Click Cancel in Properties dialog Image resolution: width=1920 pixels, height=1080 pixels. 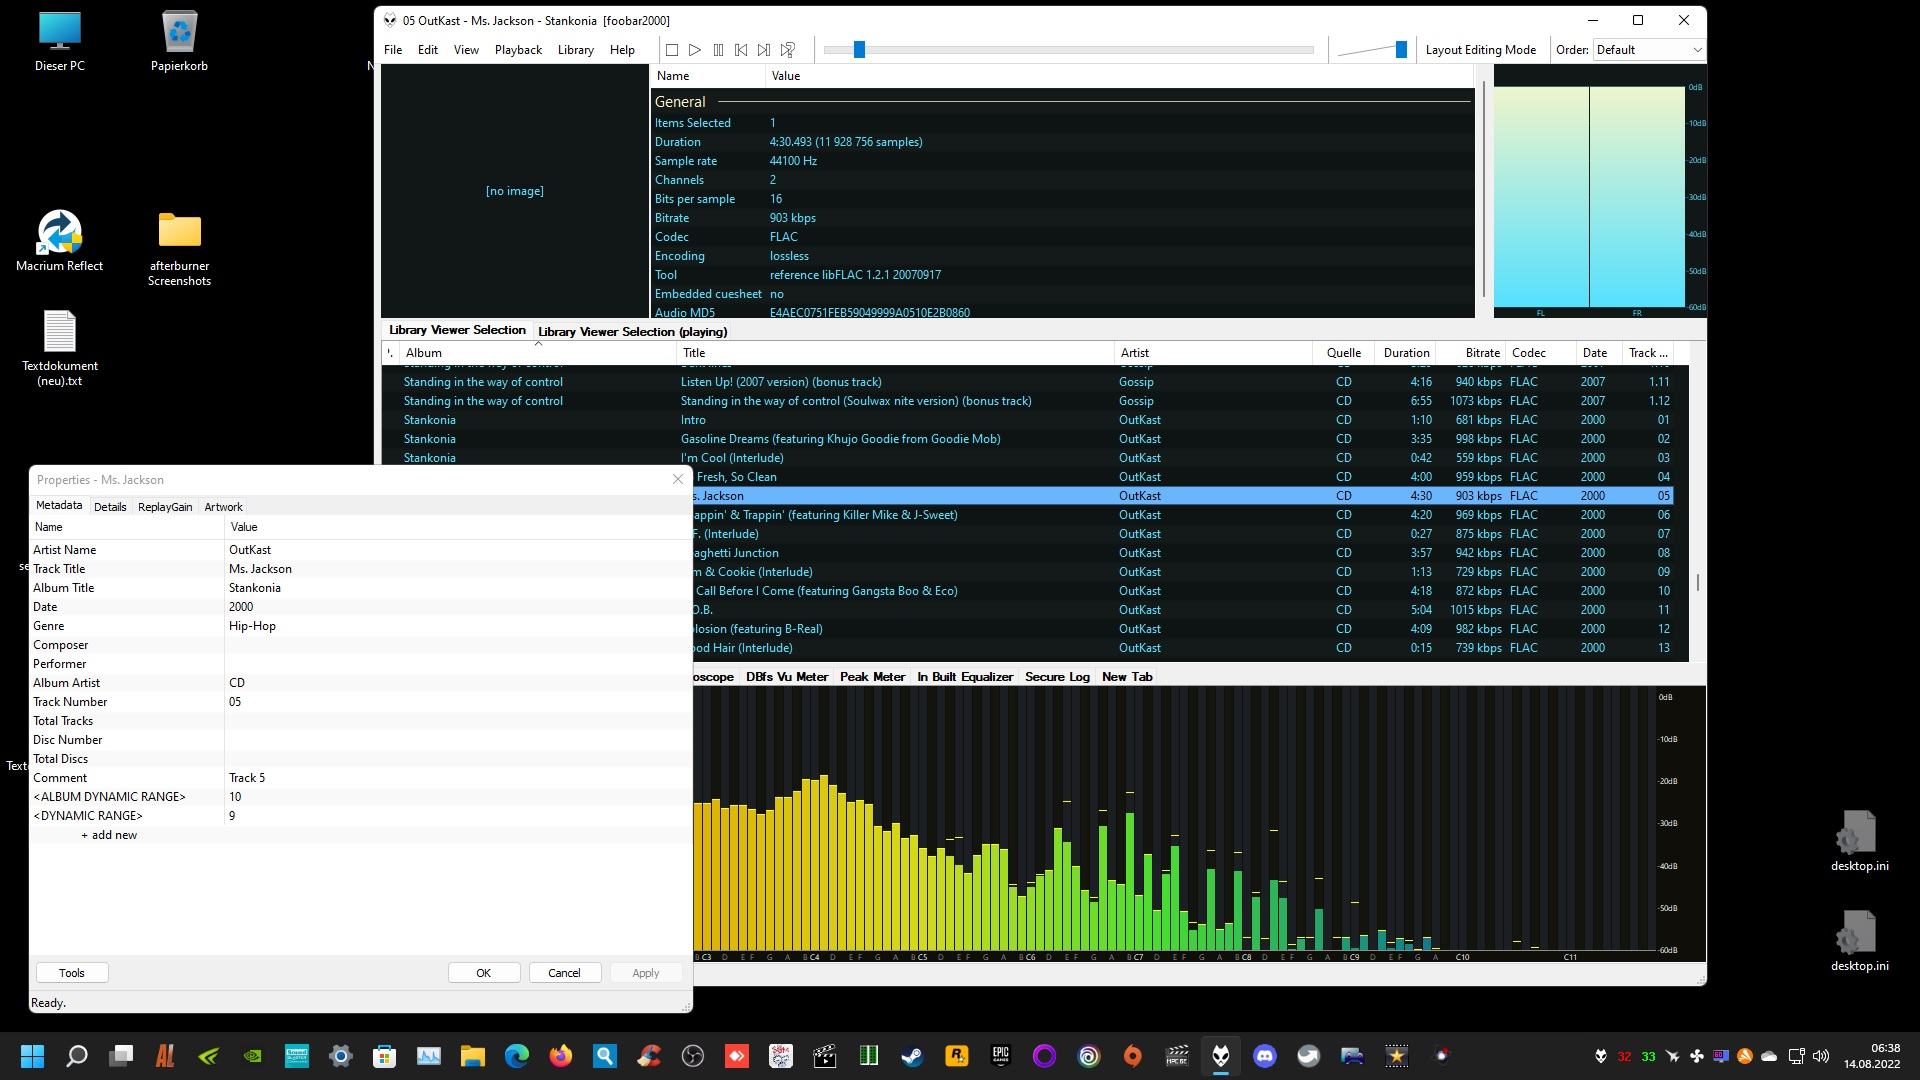pyautogui.click(x=564, y=973)
